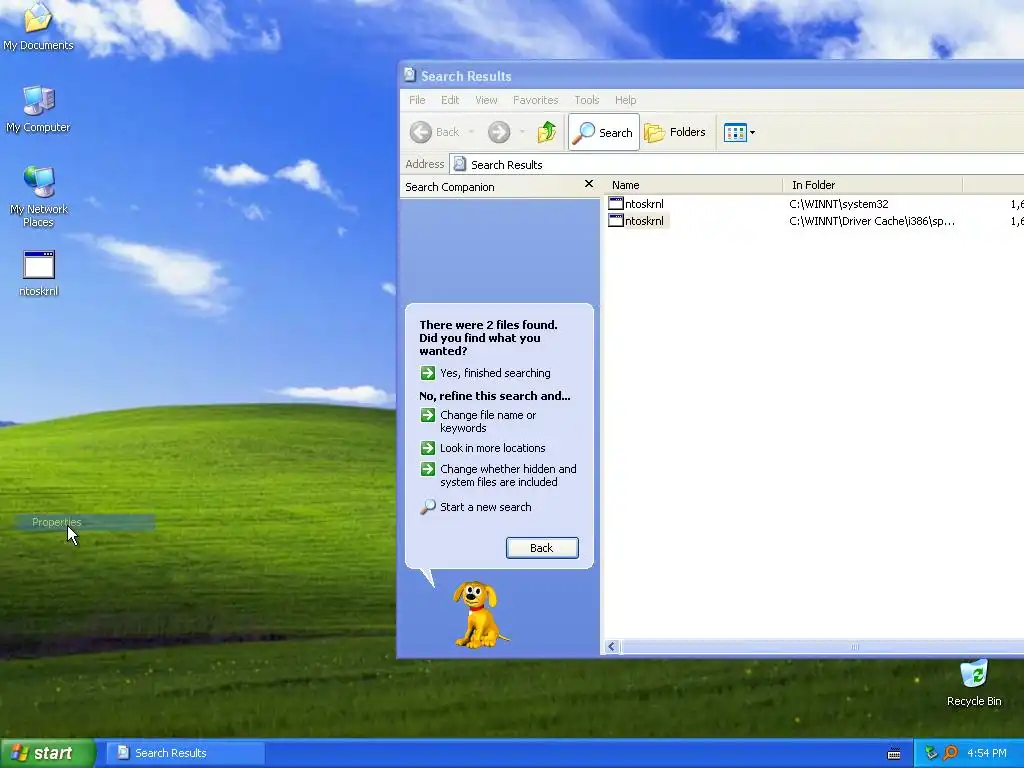
Task: Click the Search Results window title bar icon
Action: point(409,75)
